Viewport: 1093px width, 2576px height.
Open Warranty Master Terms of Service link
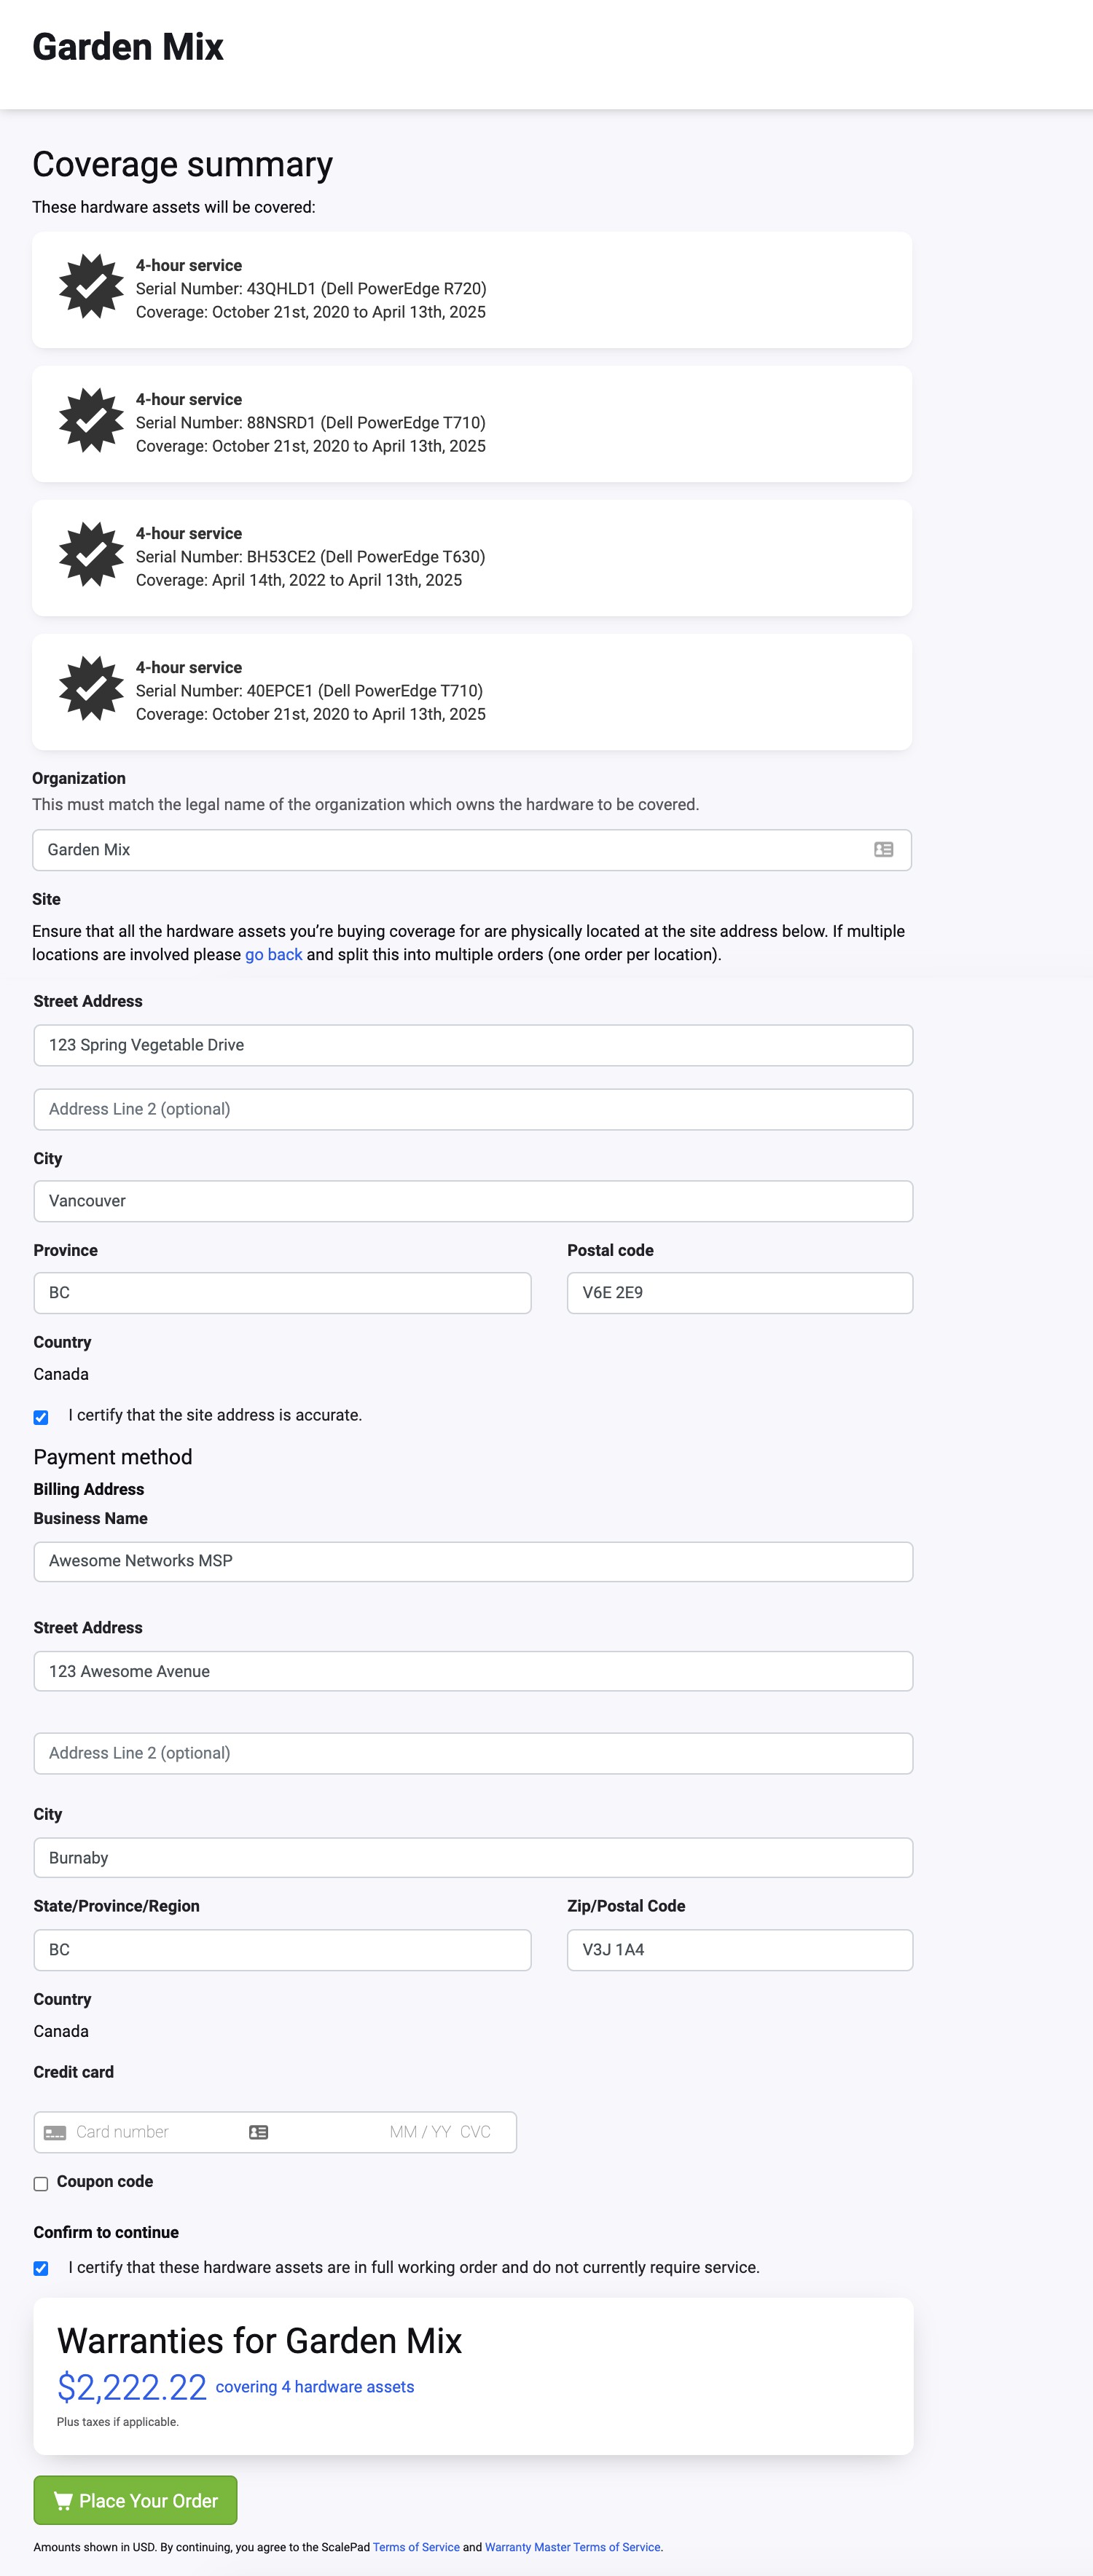click(572, 2547)
